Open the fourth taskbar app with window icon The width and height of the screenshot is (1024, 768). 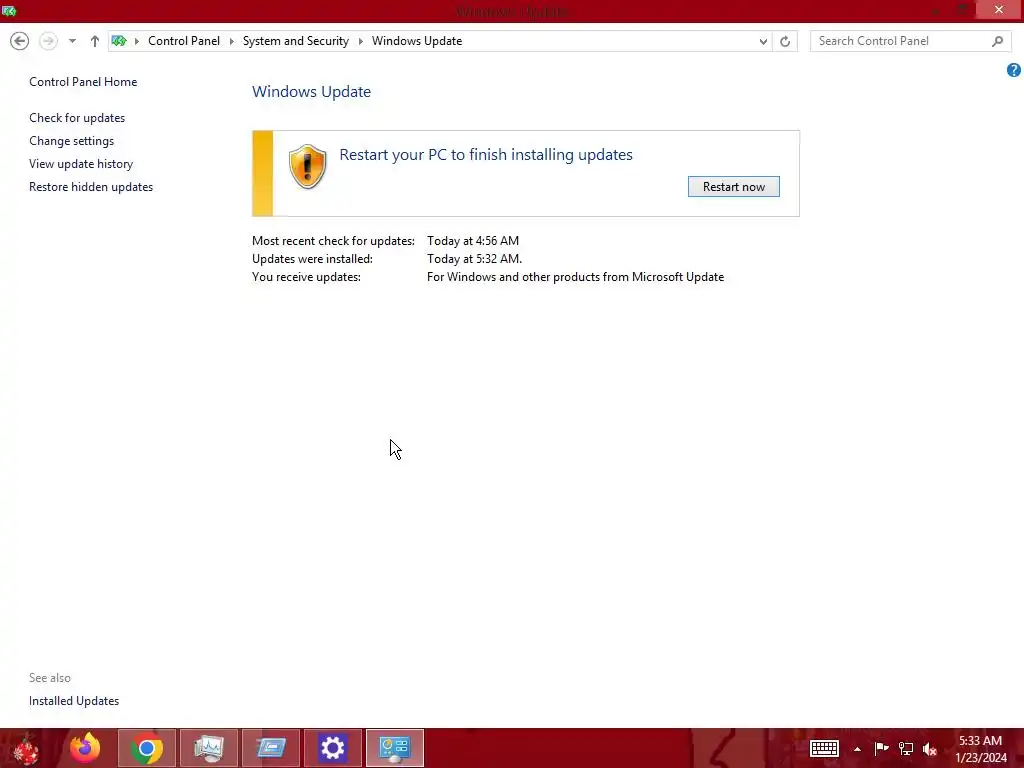coord(271,748)
